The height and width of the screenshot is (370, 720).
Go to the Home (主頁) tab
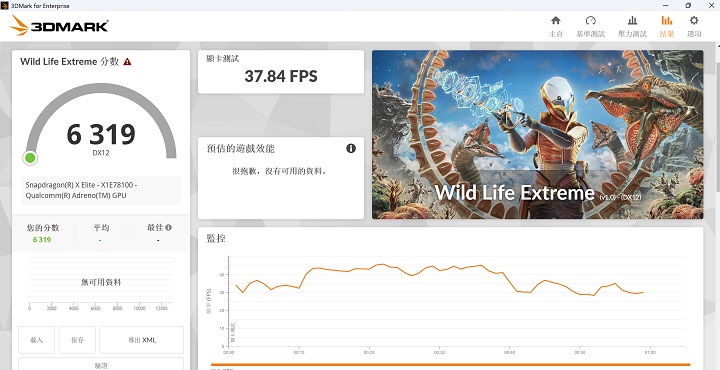click(x=556, y=26)
